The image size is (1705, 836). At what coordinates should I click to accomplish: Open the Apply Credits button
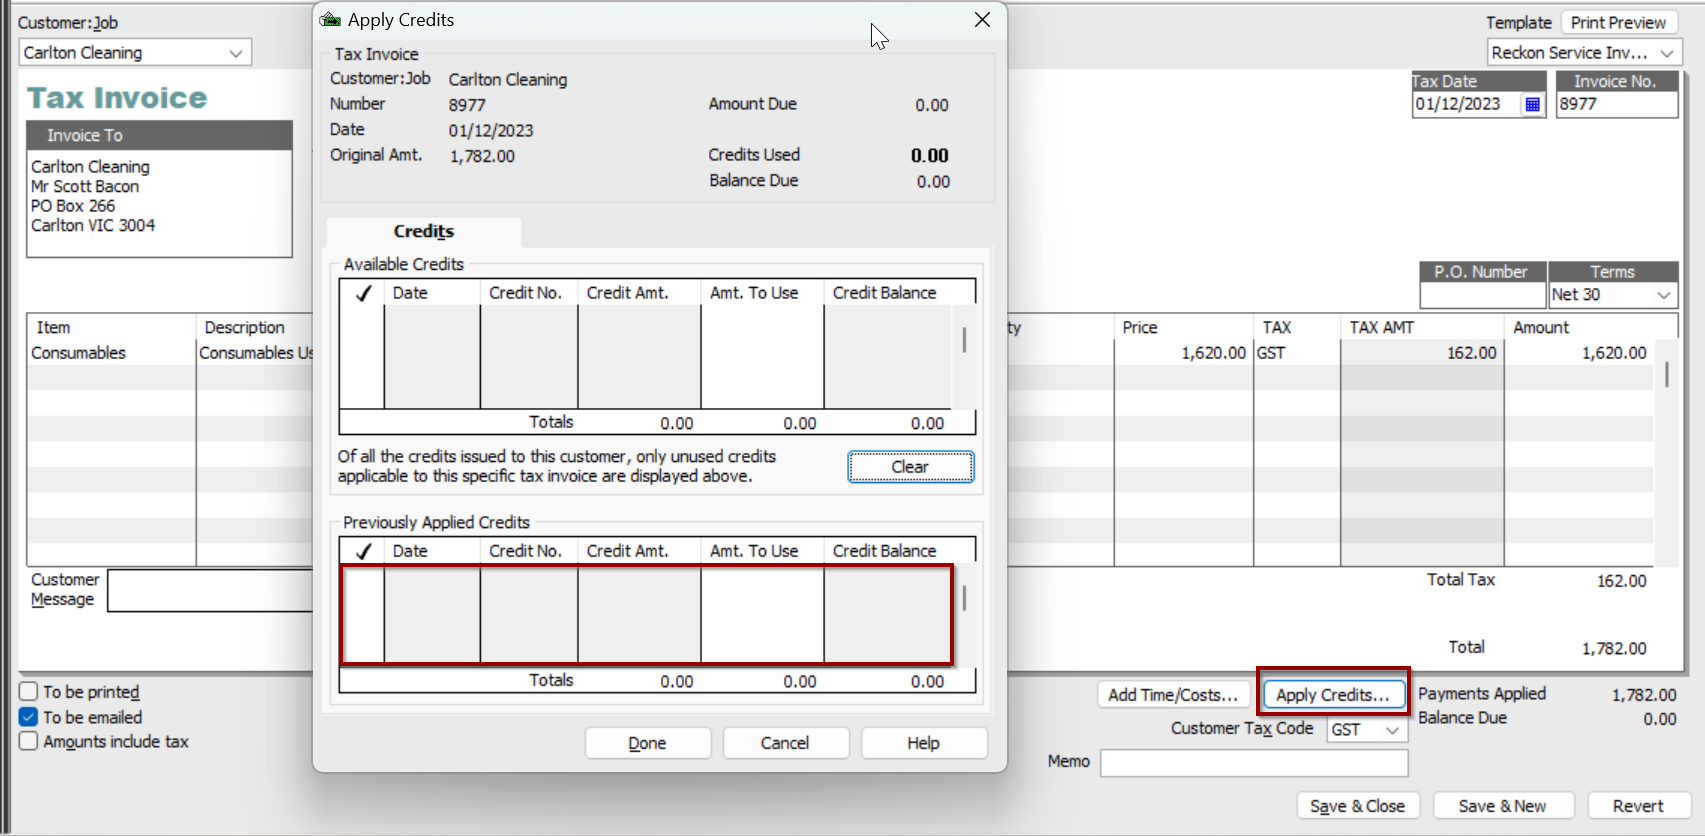point(1333,694)
